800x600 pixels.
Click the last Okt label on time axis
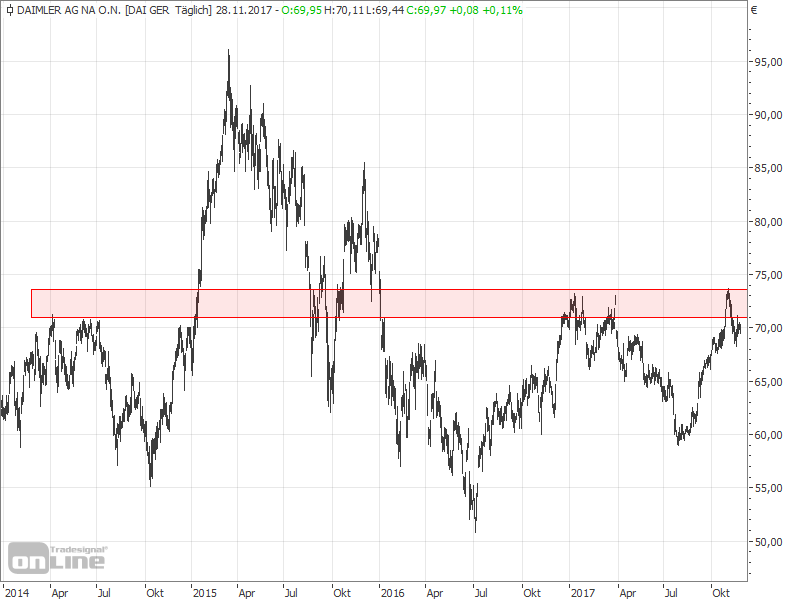(x=720, y=592)
